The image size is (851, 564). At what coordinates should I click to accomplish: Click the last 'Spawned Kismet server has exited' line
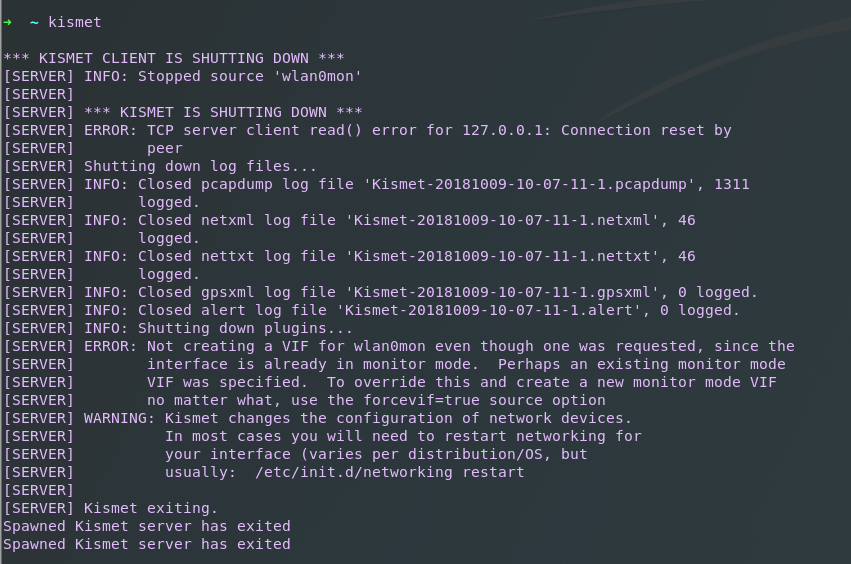pyautogui.click(x=147, y=544)
